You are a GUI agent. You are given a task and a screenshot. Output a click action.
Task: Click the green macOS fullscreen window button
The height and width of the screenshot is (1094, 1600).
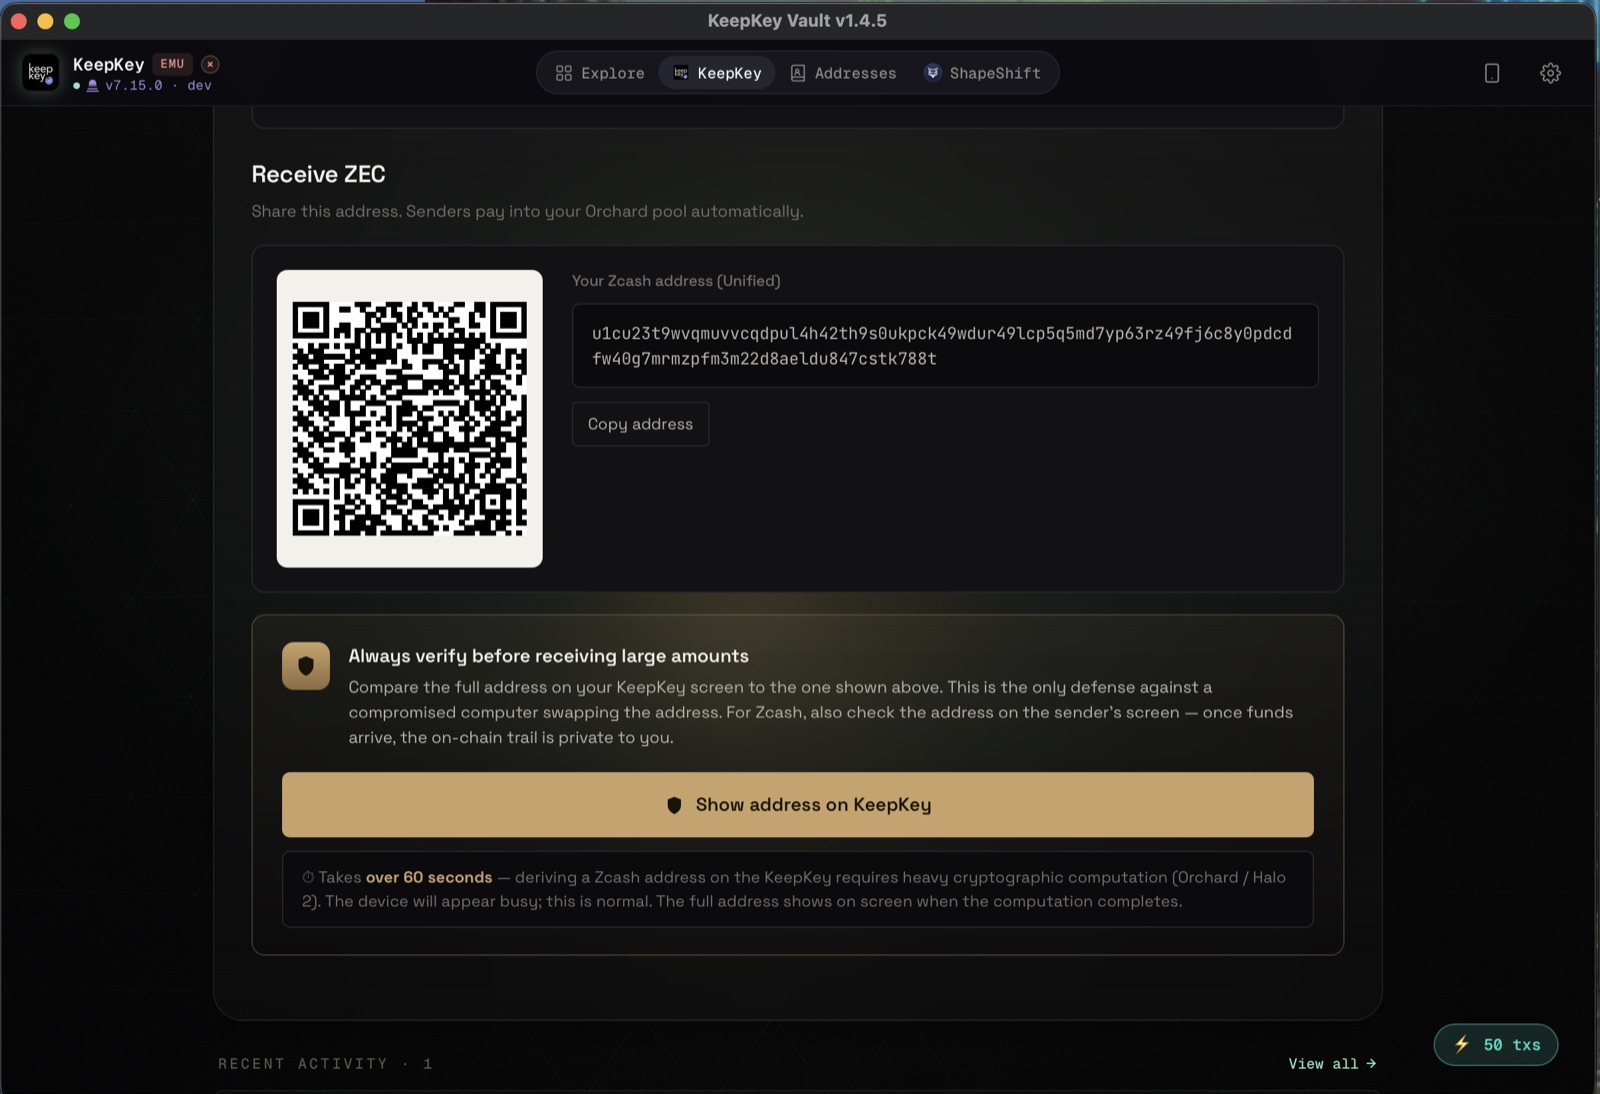72,21
